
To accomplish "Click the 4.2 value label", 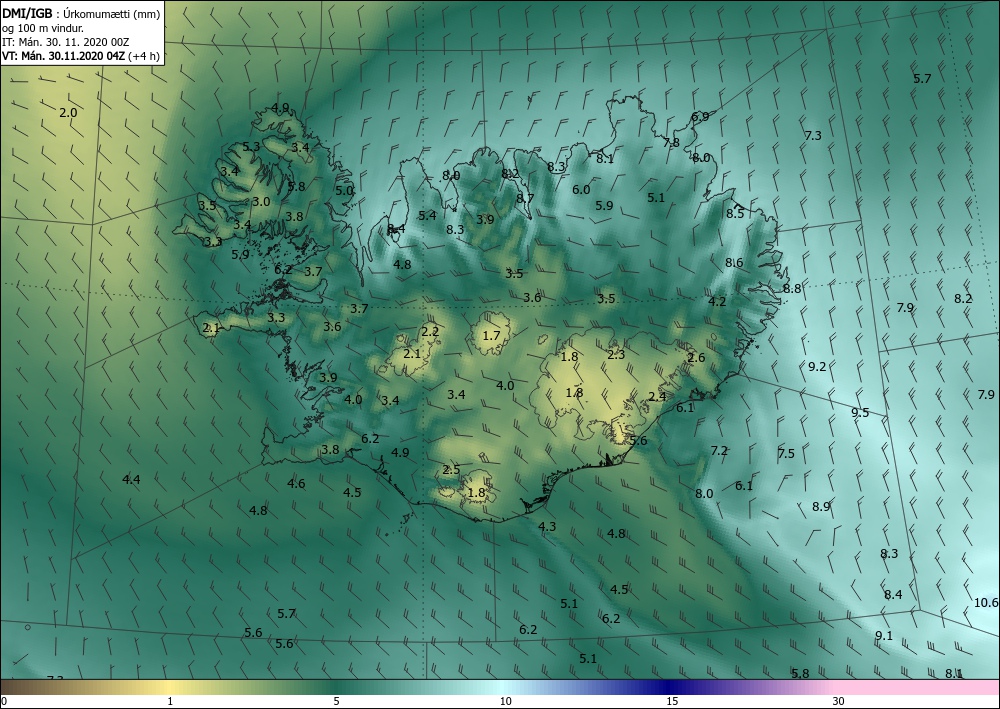I will 717,302.
